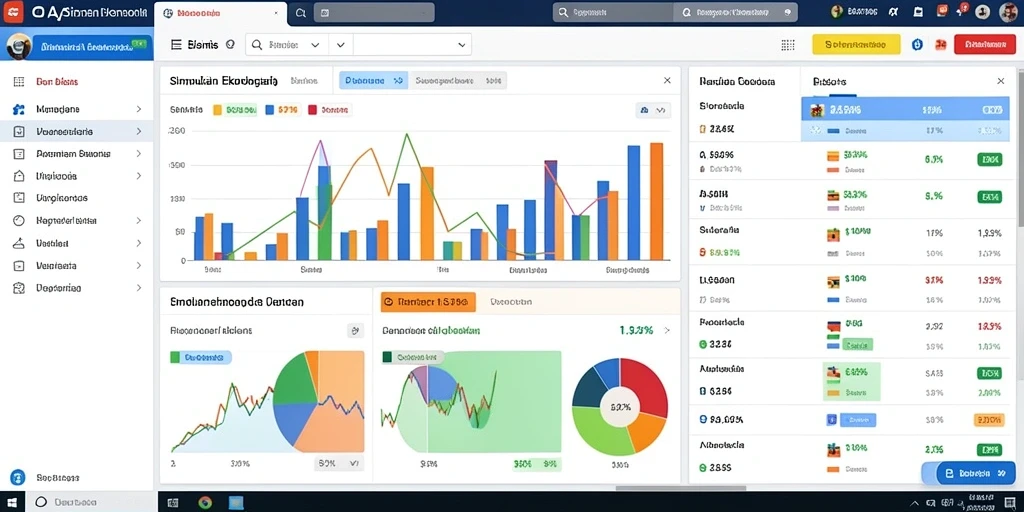Click the hamburger menu icon in the toolbar

click(176, 44)
